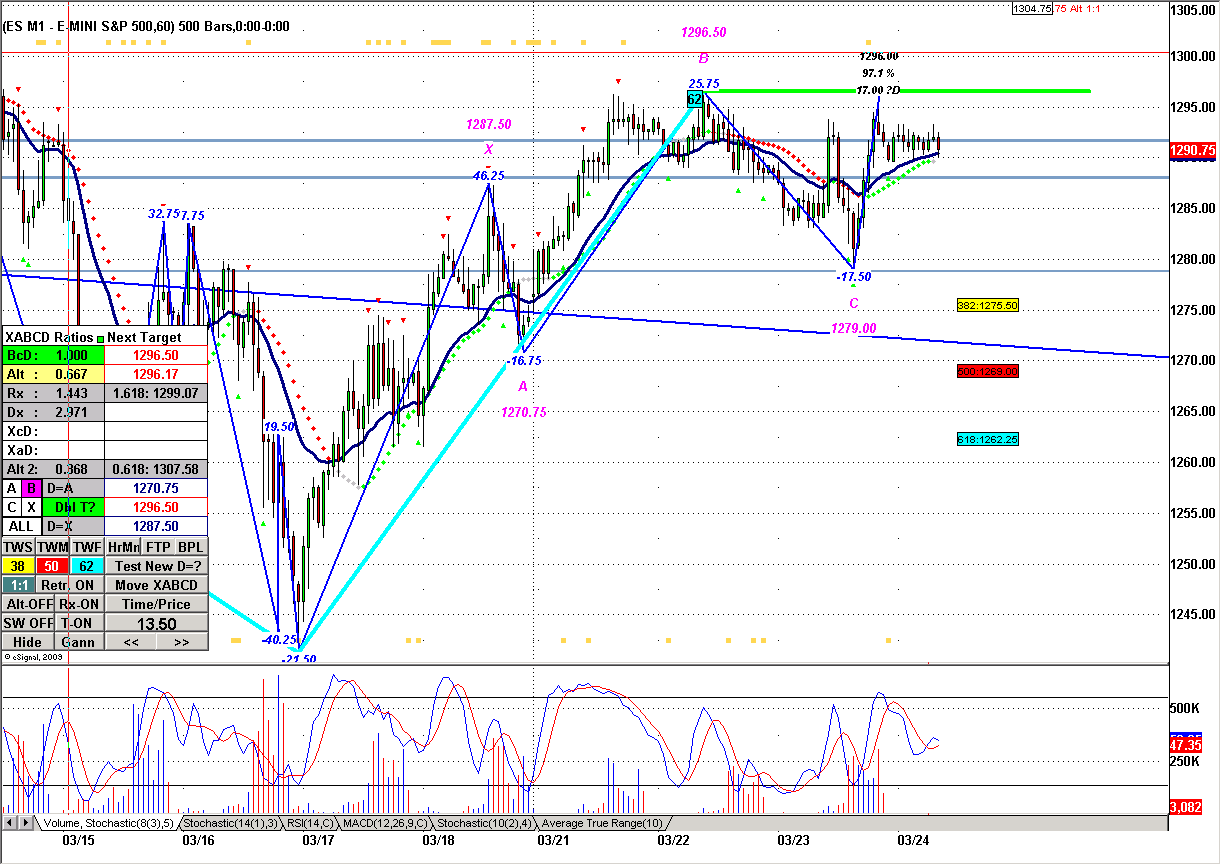The image size is (1221, 865).
Task: Toggle the Retr. ON button
Action: (70, 585)
